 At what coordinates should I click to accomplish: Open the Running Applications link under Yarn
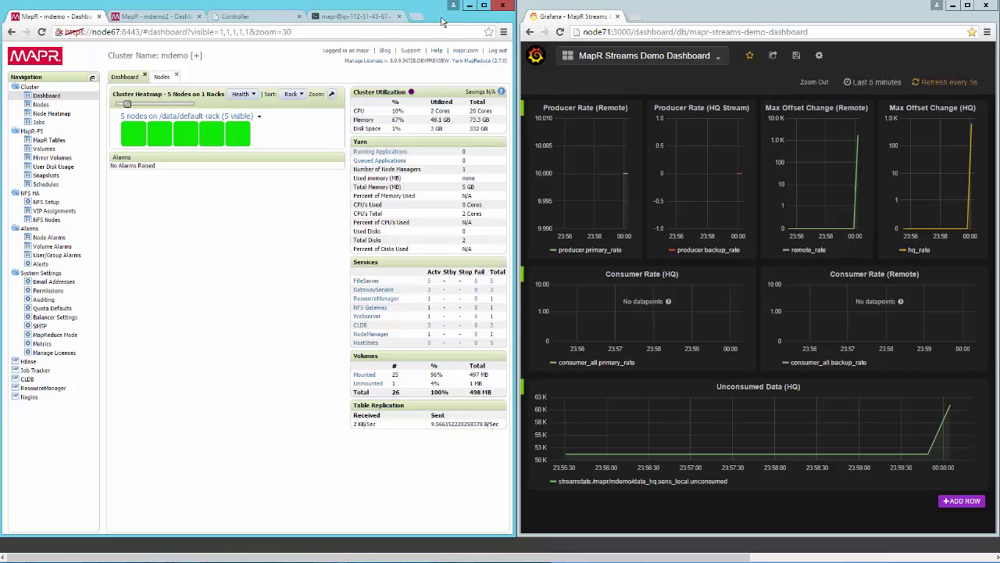click(379, 152)
